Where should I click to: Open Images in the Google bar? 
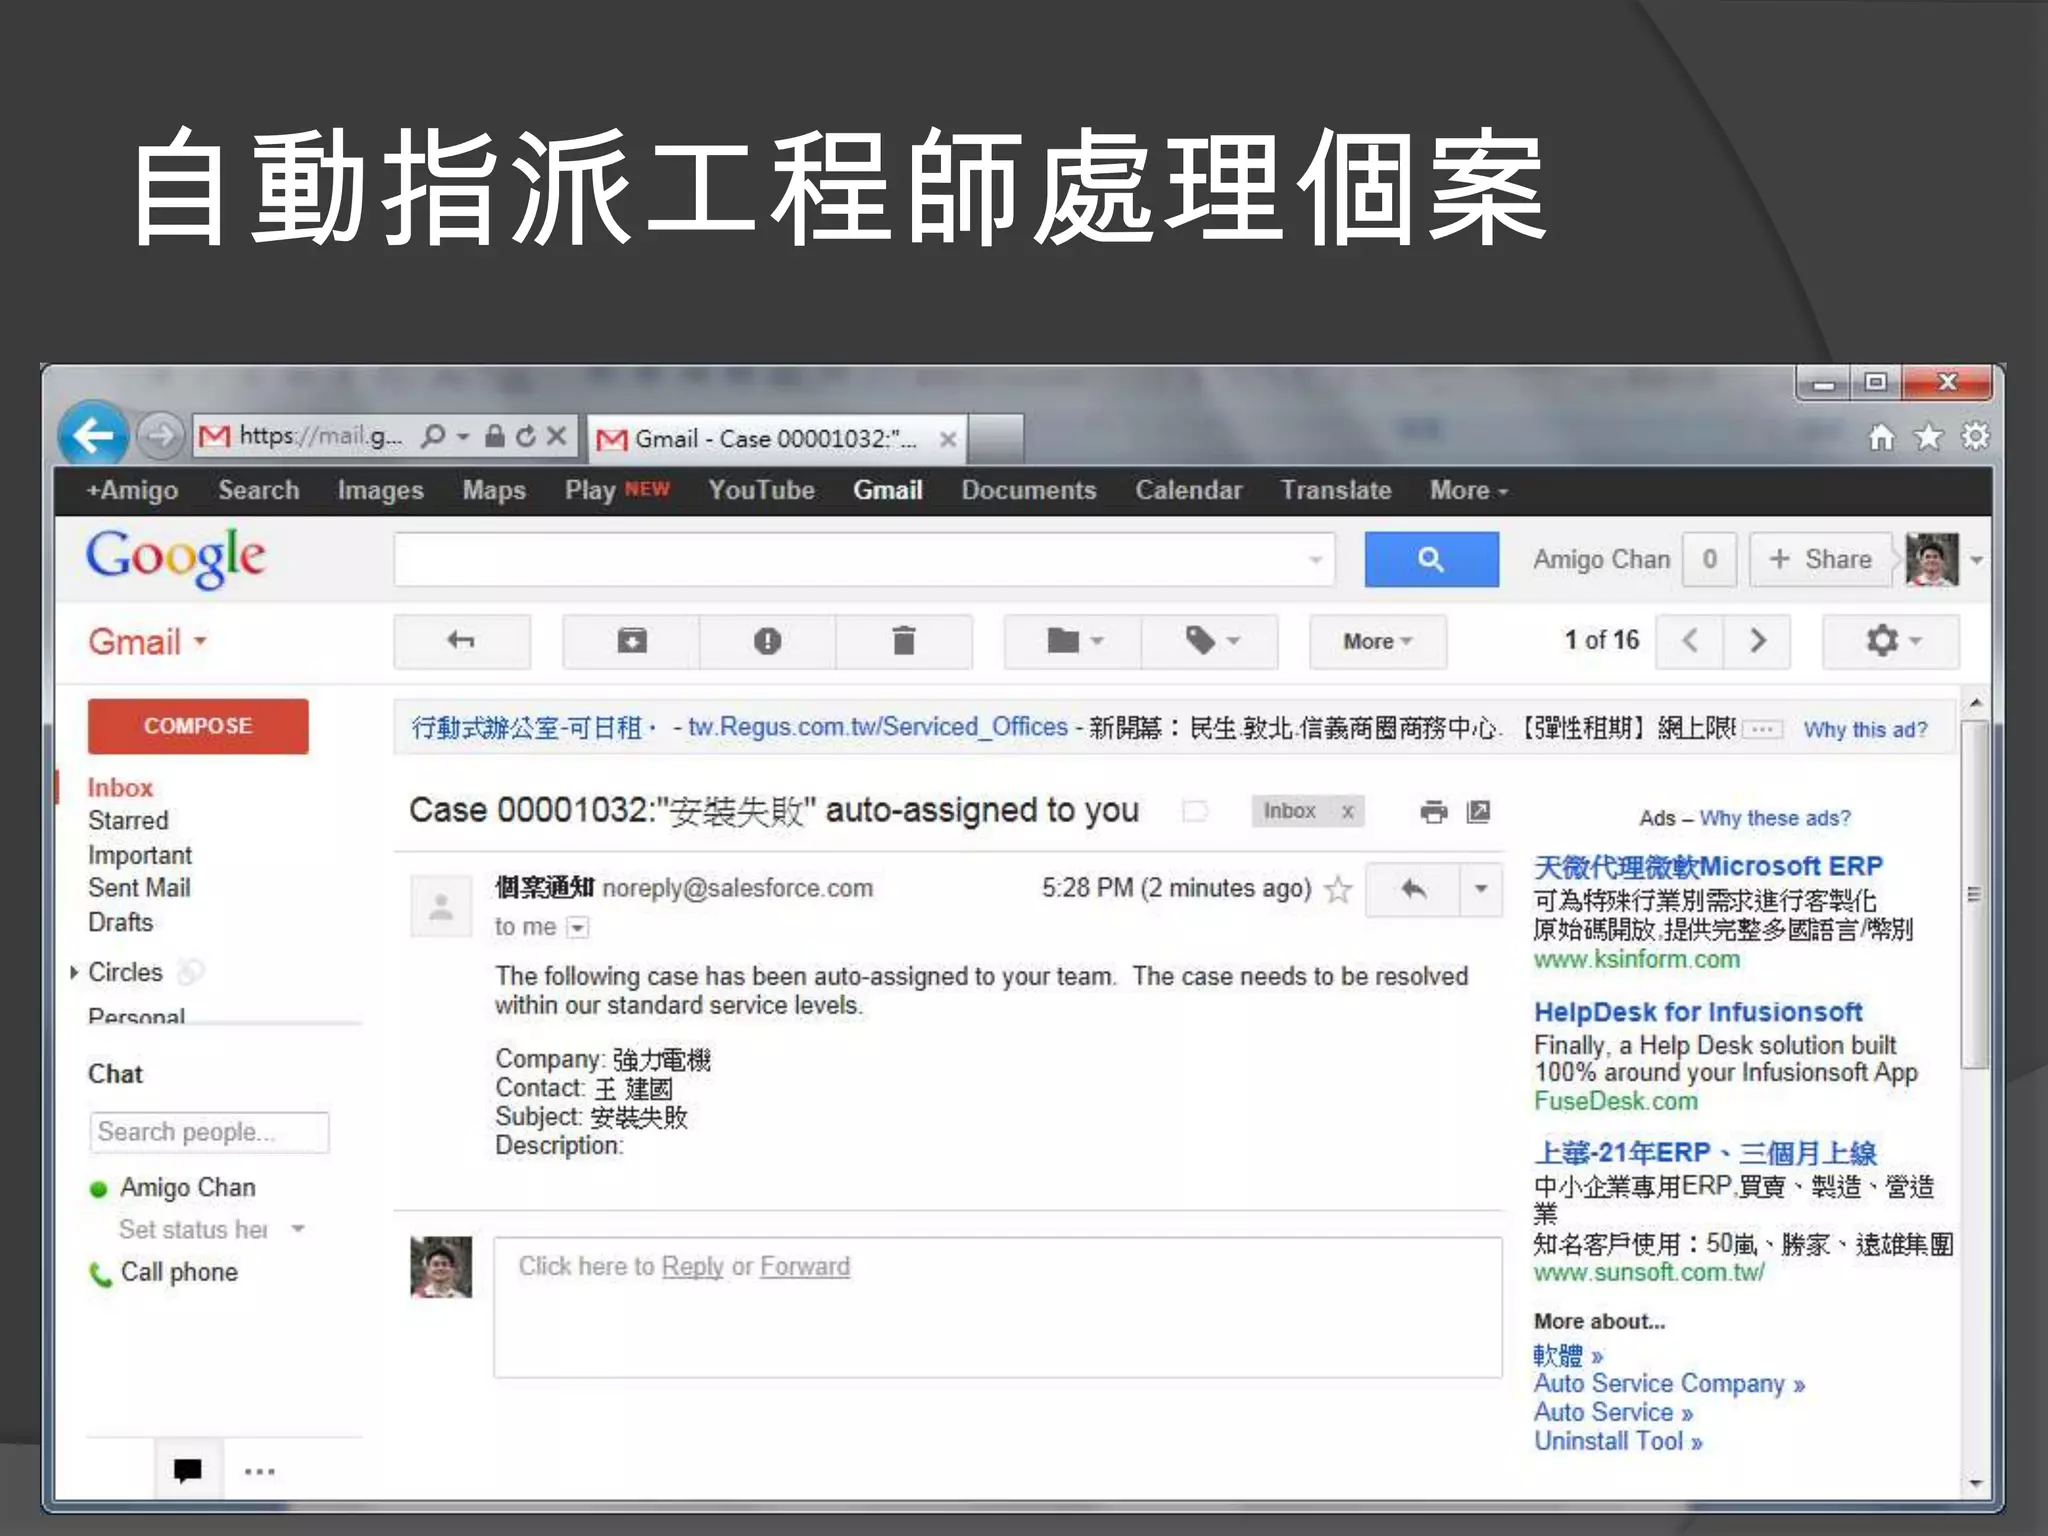(x=380, y=490)
